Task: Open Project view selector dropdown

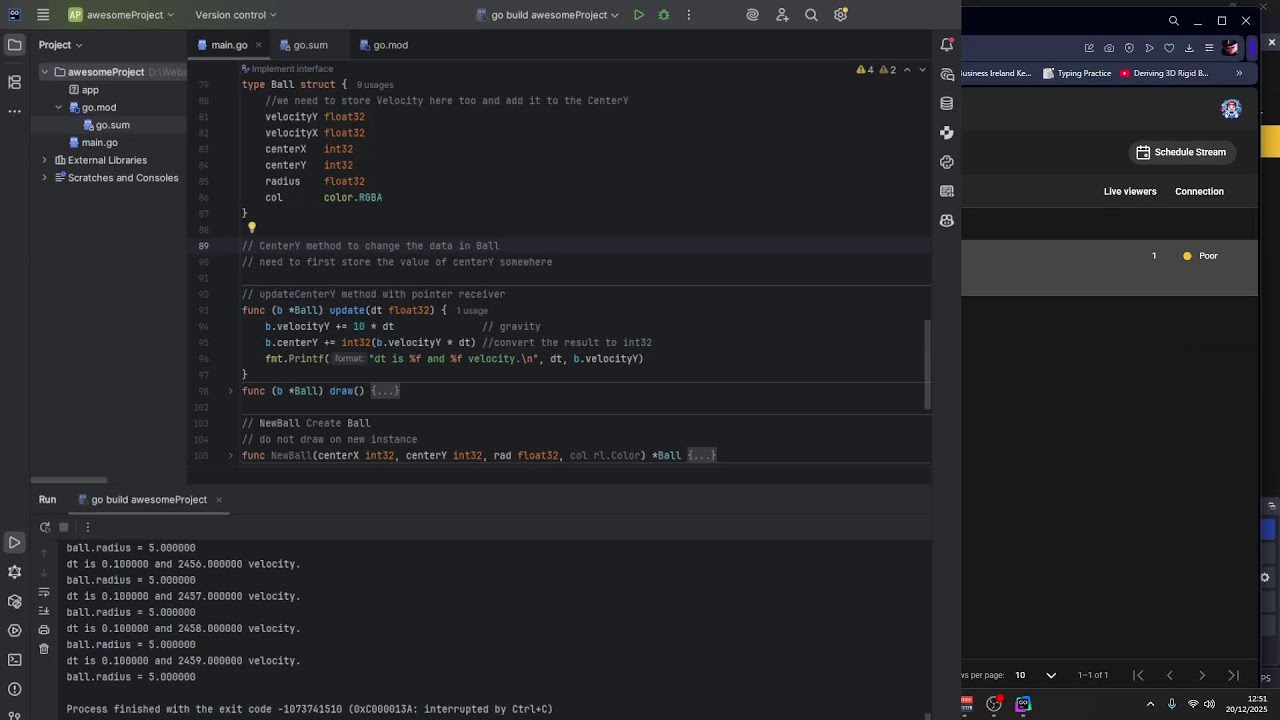Action: coord(61,45)
